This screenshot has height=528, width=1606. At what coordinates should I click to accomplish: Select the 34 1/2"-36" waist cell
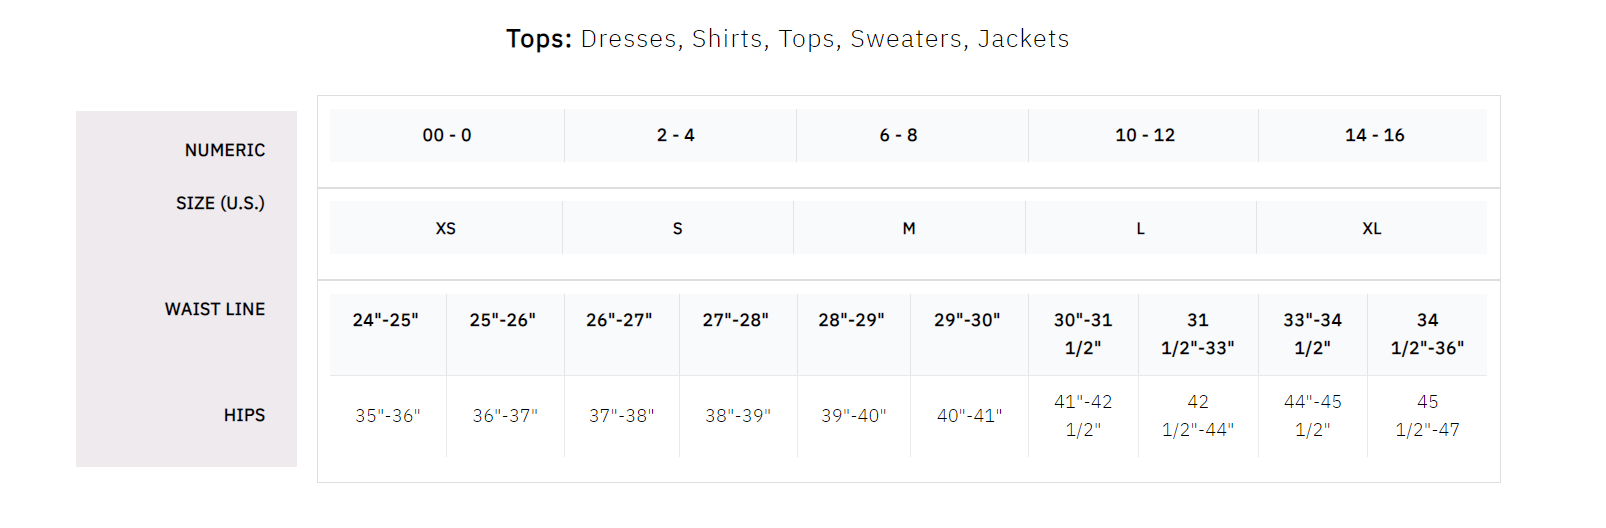tap(1427, 334)
